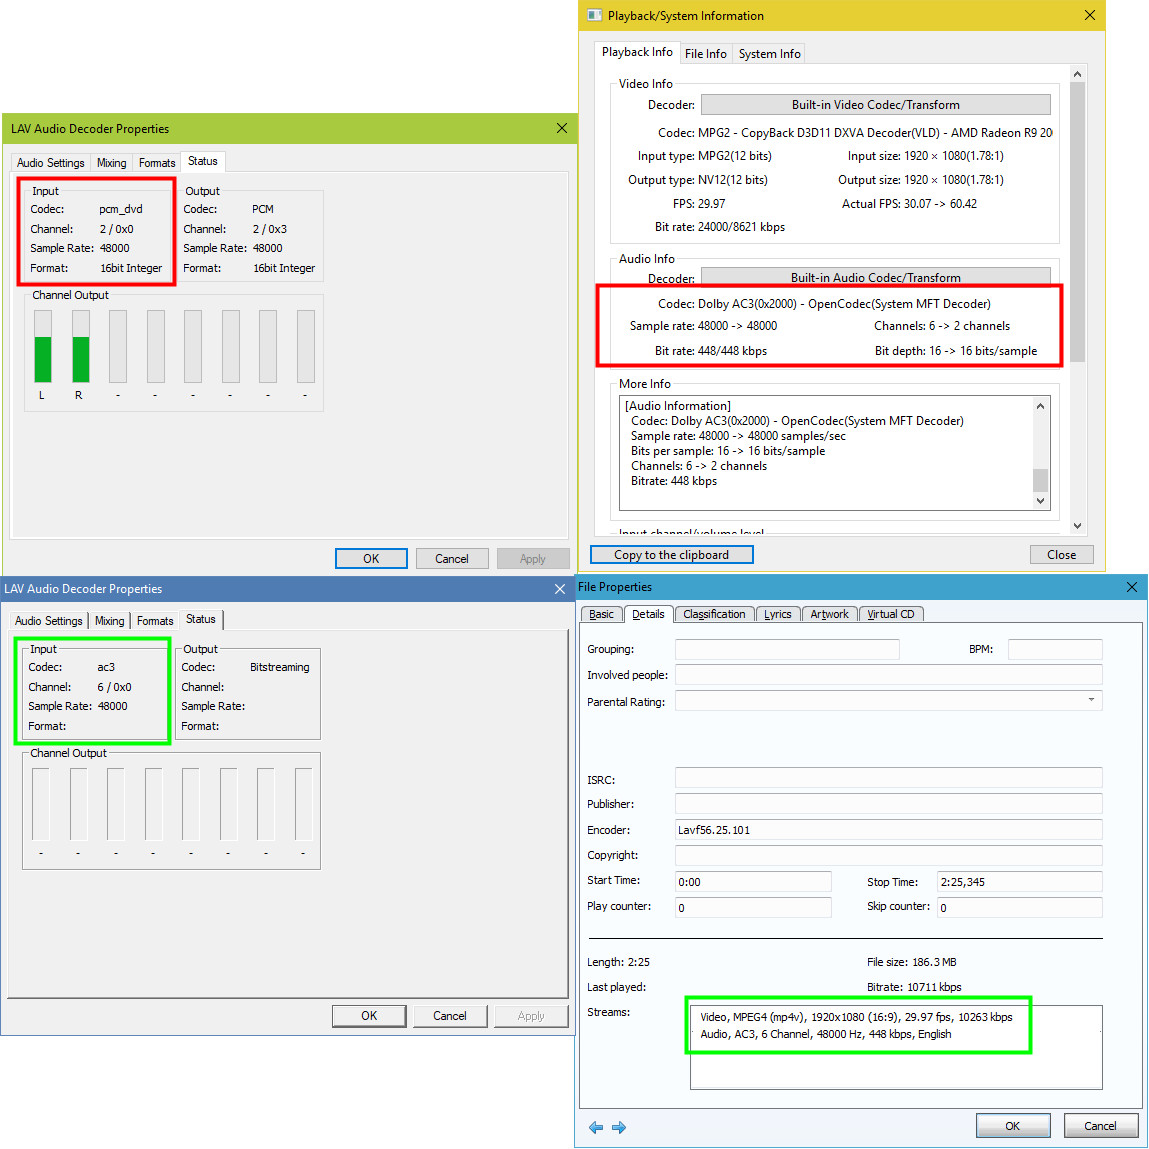Open the Built-in Audio Codec/Transform decoder button
Screen dimensions: 1149x1149
coord(875,277)
